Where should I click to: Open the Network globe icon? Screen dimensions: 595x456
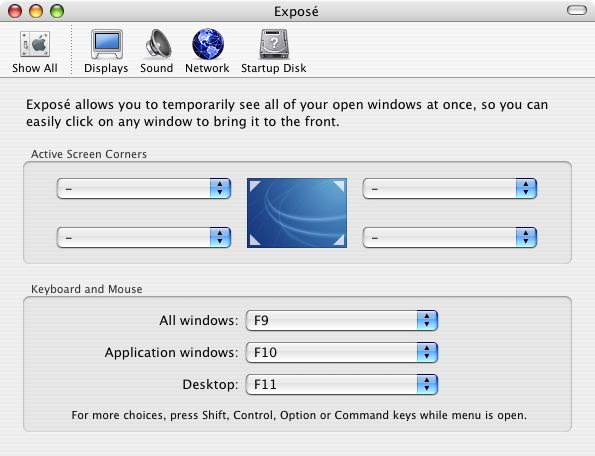coord(208,44)
